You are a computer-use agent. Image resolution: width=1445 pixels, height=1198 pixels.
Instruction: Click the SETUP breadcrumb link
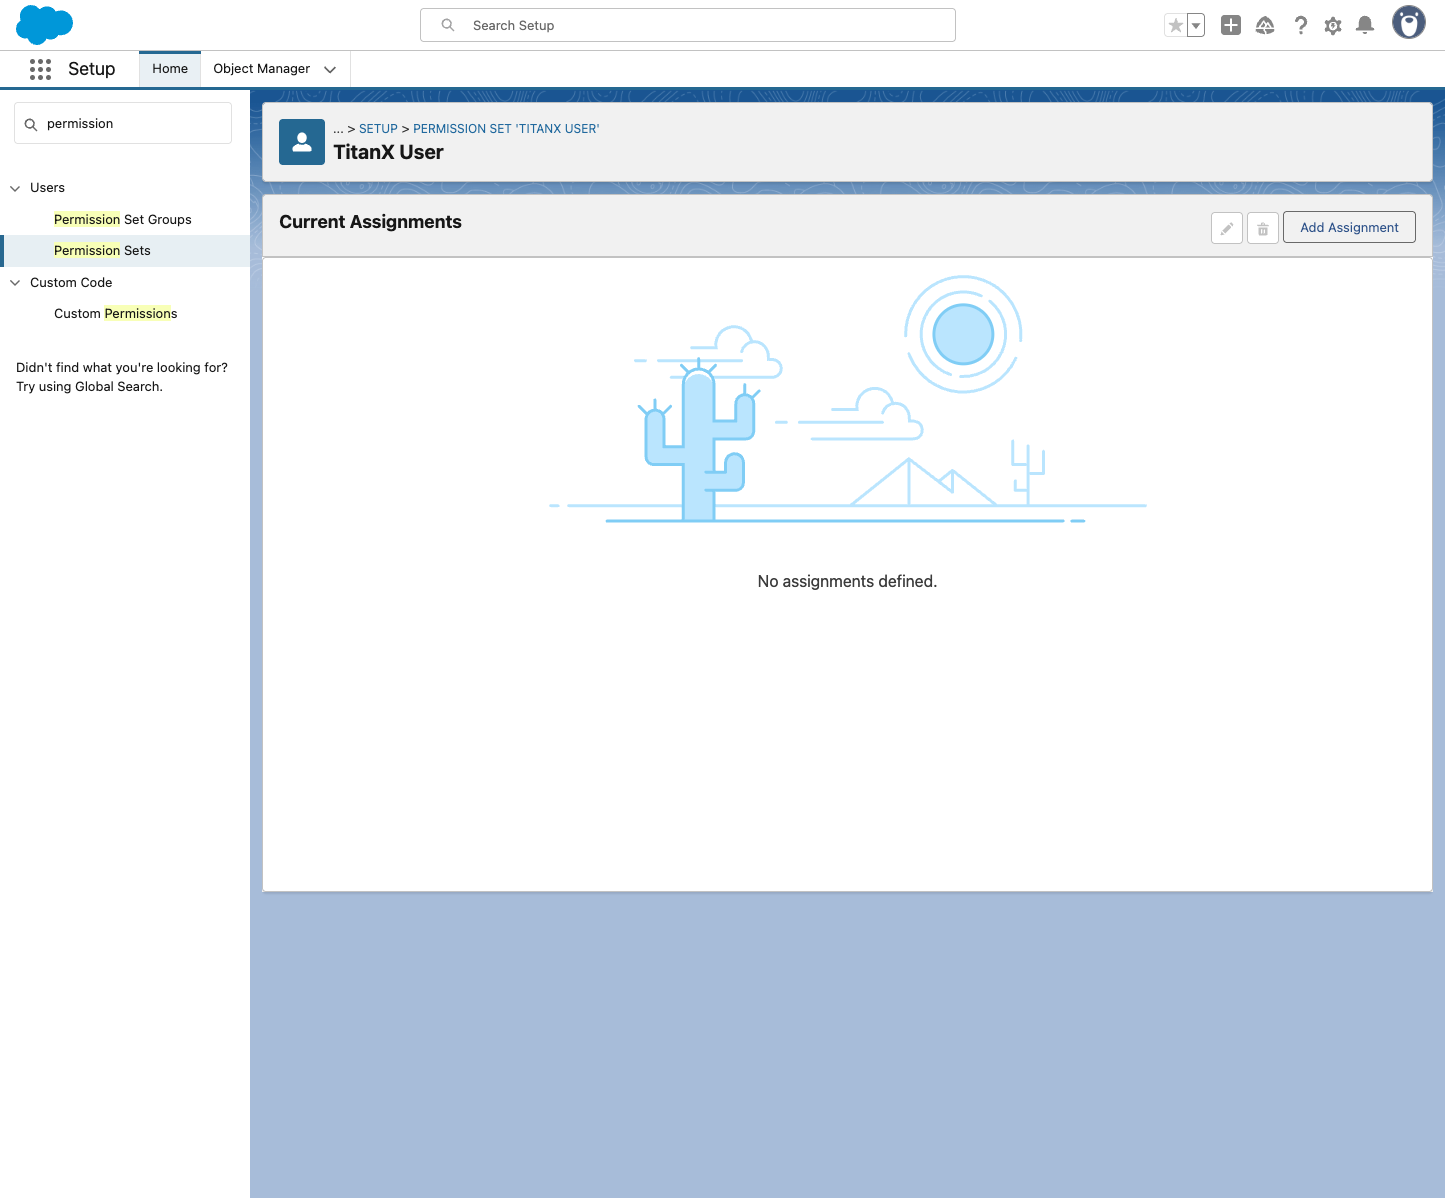[378, 129]
